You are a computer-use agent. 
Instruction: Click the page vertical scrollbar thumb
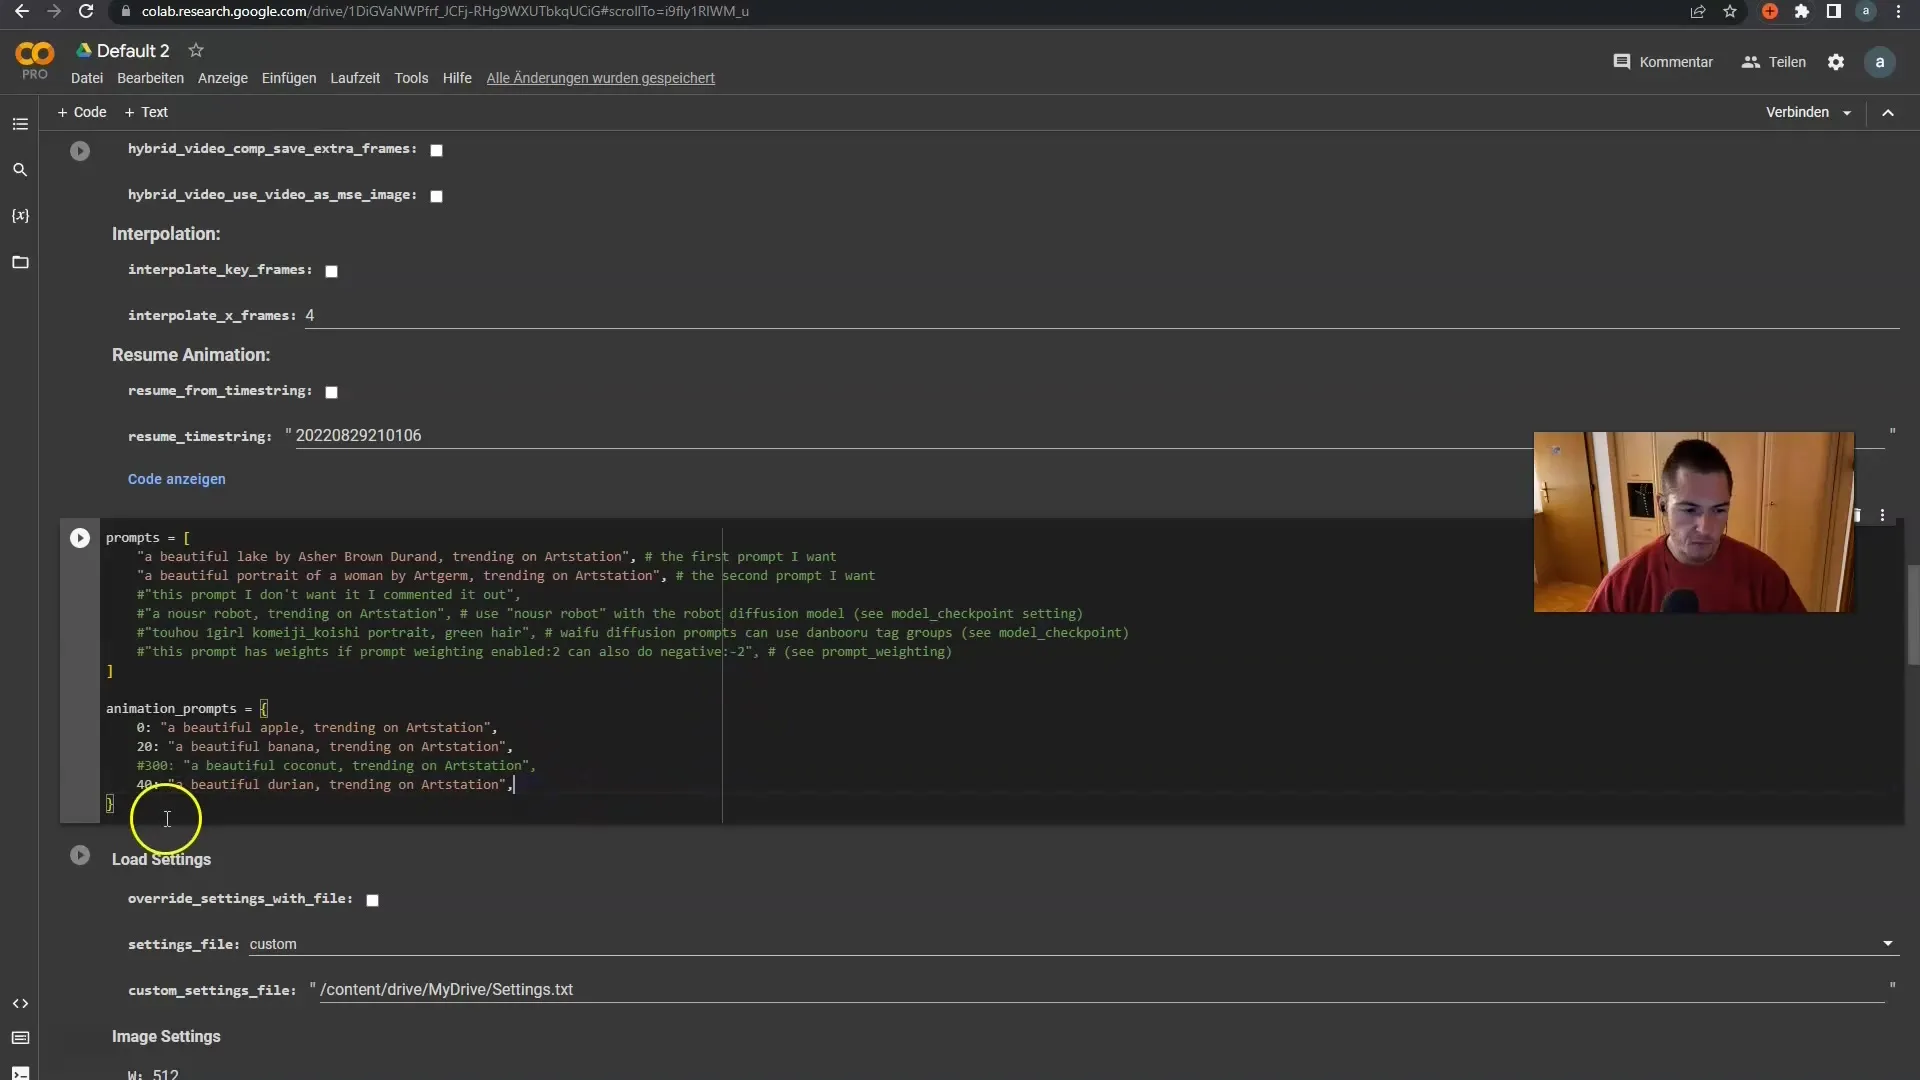pos(1913,615)
